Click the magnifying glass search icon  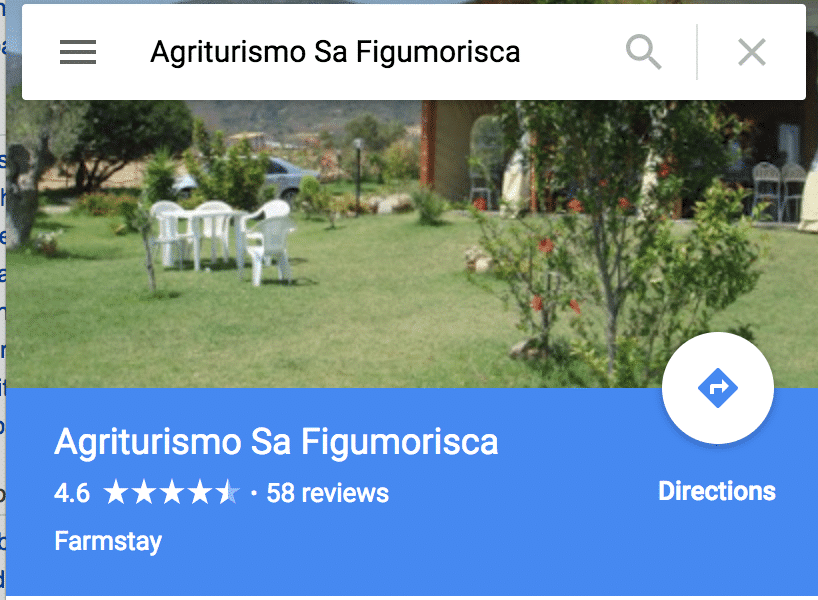pyautogui.click(x=643, y=52)
